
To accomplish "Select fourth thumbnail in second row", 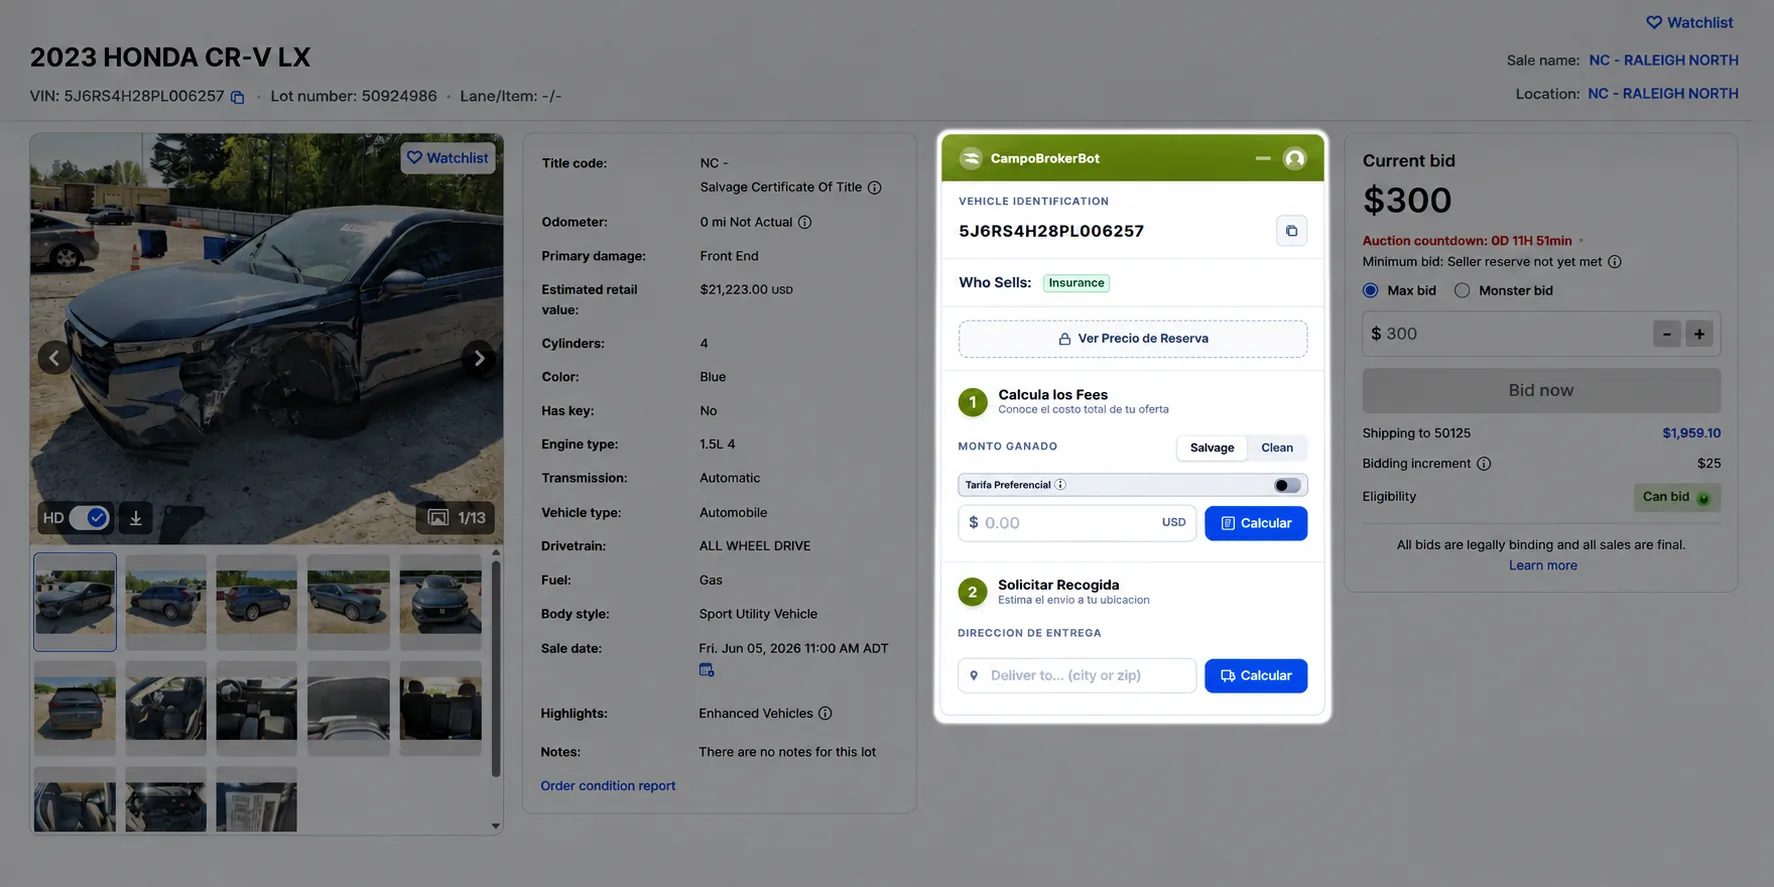I will [348, 708].
